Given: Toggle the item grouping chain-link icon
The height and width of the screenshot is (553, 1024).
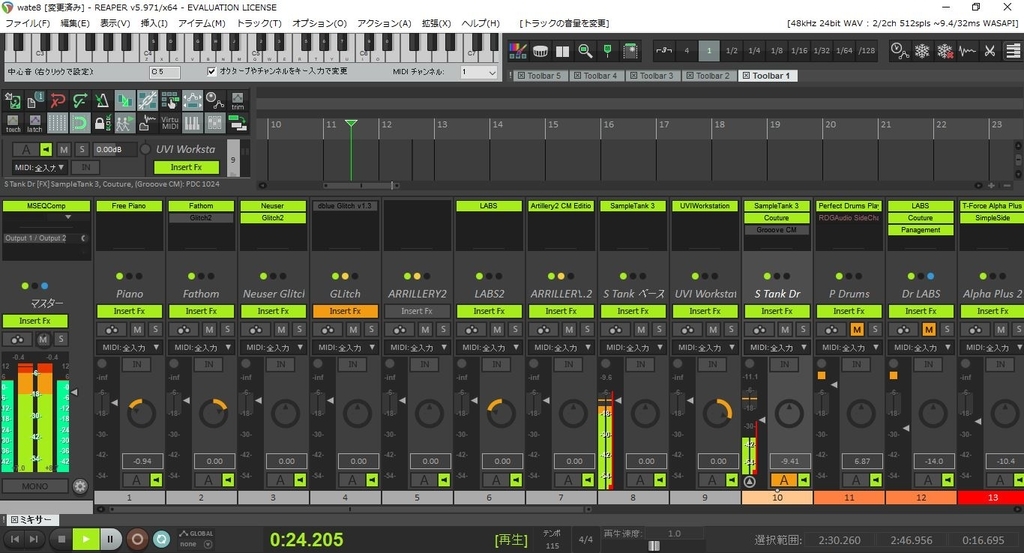Looking at the screenshot, I should tap(147, 101).
